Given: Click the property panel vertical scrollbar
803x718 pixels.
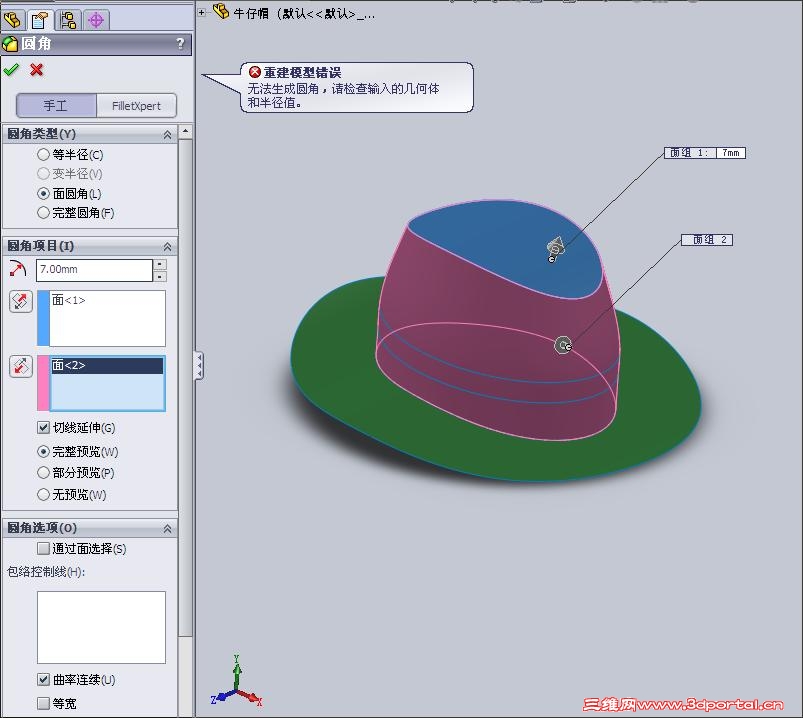Looking at the screenshot, I should [x=185, y=388].
